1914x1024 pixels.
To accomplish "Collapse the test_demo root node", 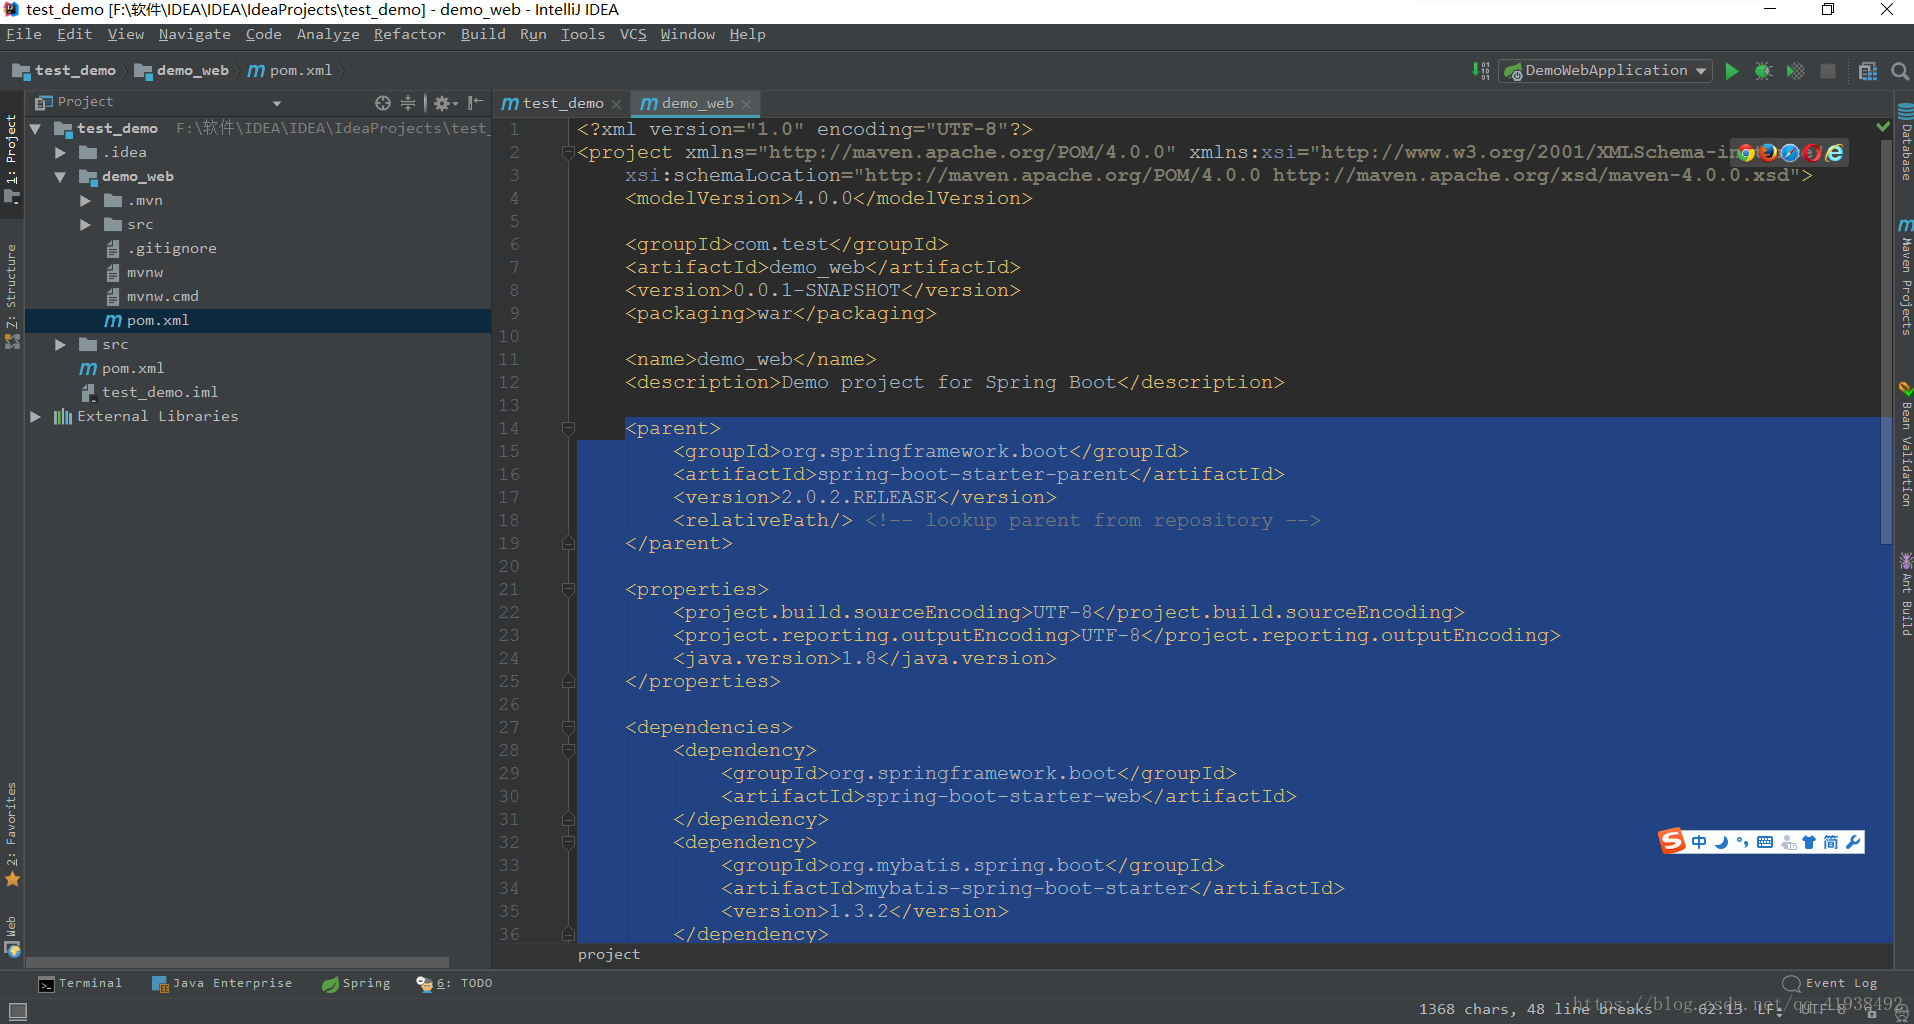I will click(35, 129).
